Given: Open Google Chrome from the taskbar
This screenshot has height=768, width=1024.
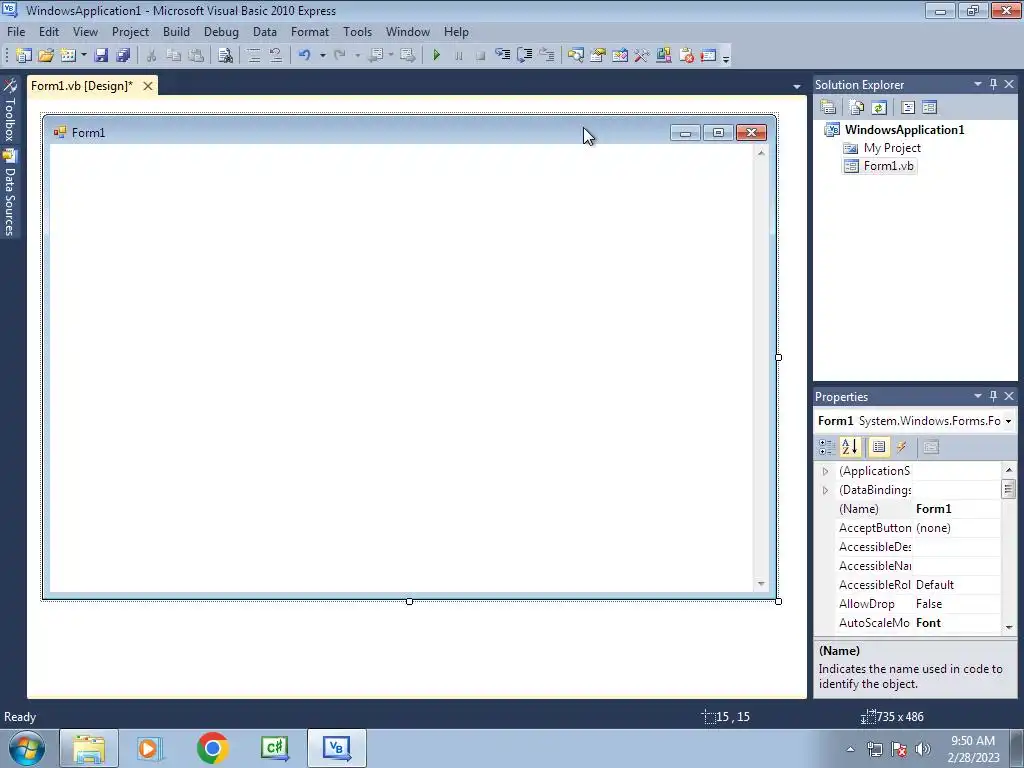Looking at the screenshot, I should (x=212, y=748).
